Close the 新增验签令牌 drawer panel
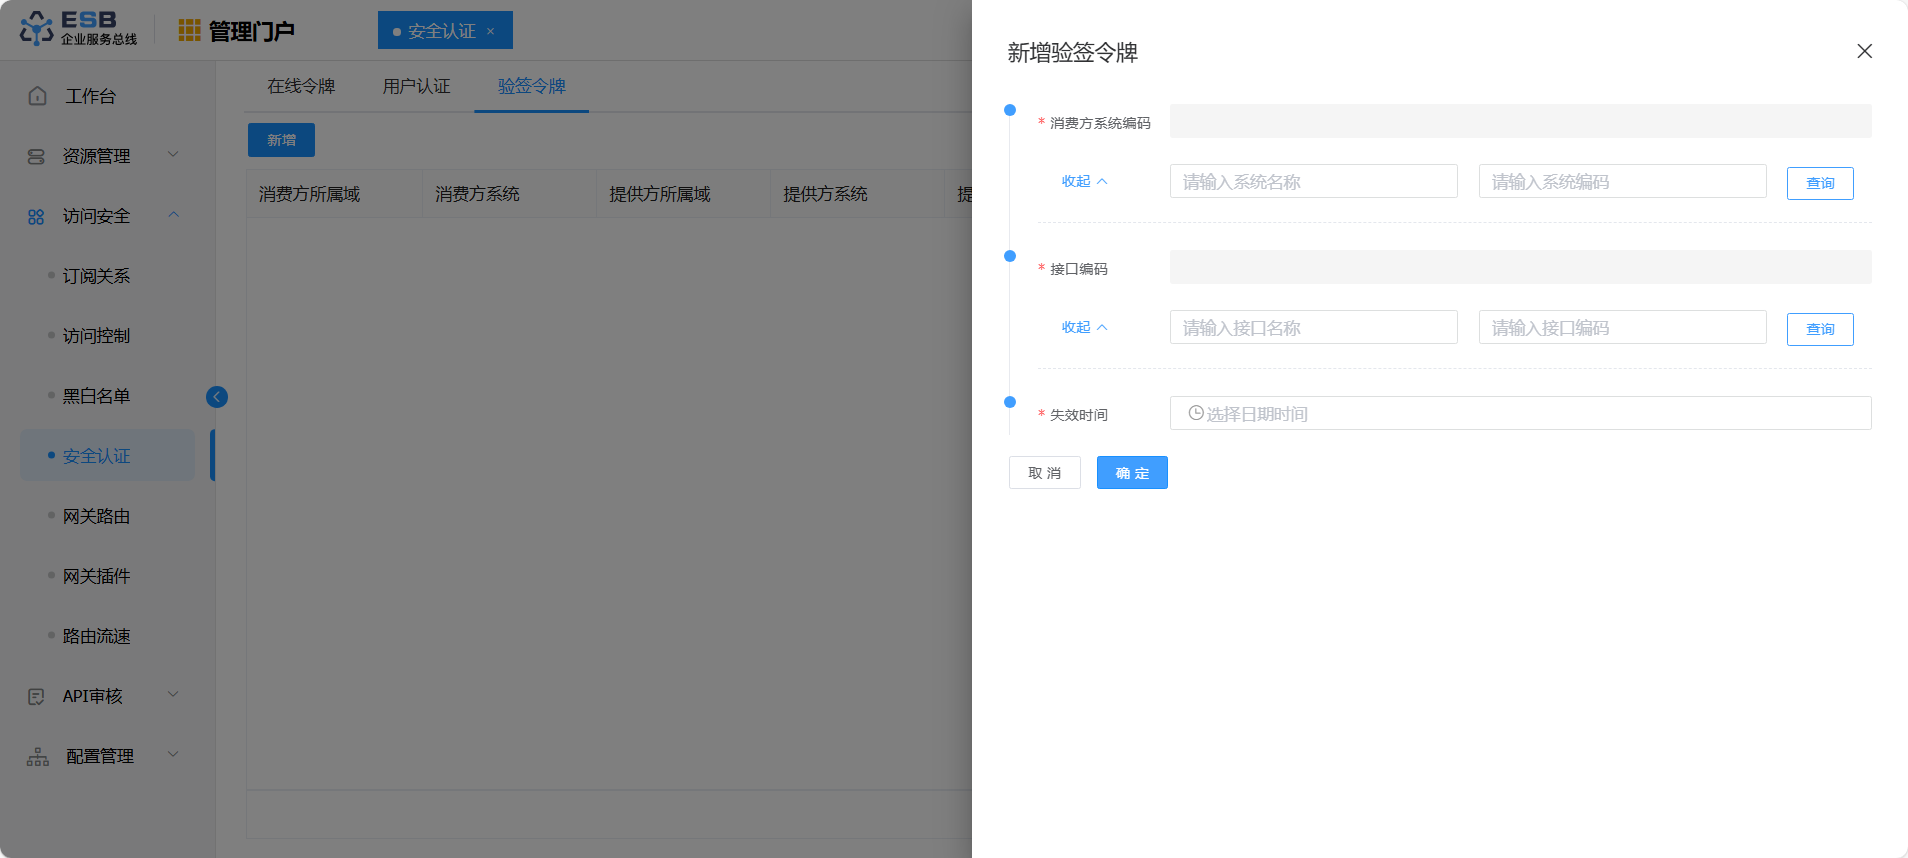 click(1864, 51)
